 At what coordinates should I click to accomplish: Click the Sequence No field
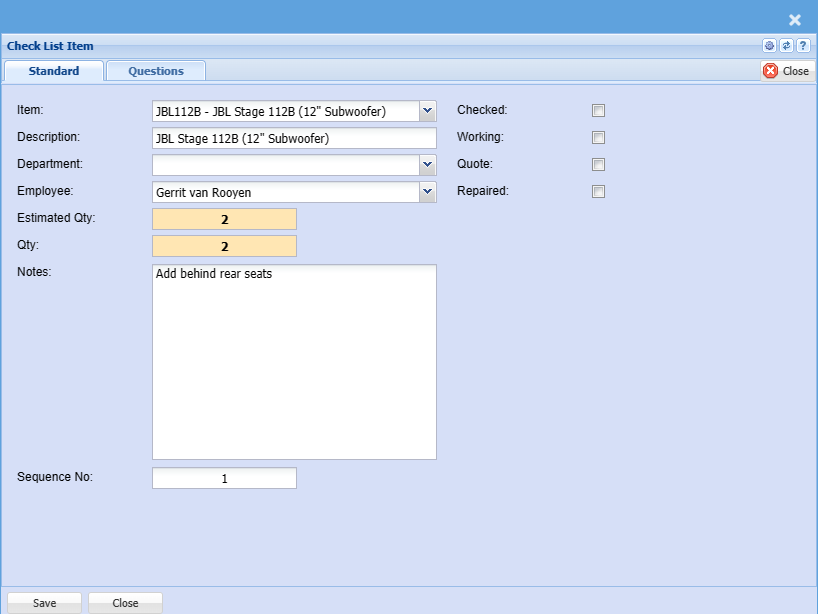coord(224,478)
